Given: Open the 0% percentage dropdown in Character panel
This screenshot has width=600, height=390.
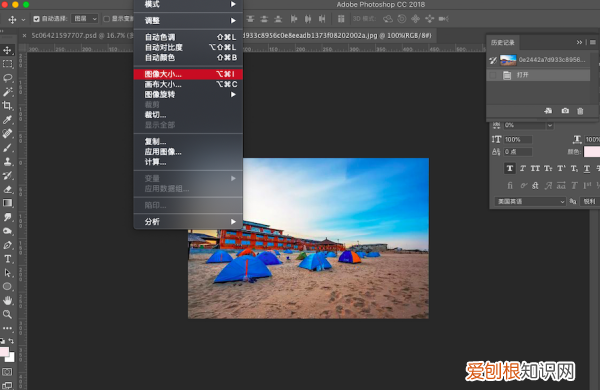Looking at the screenshot, I should (x=550, y=126).
